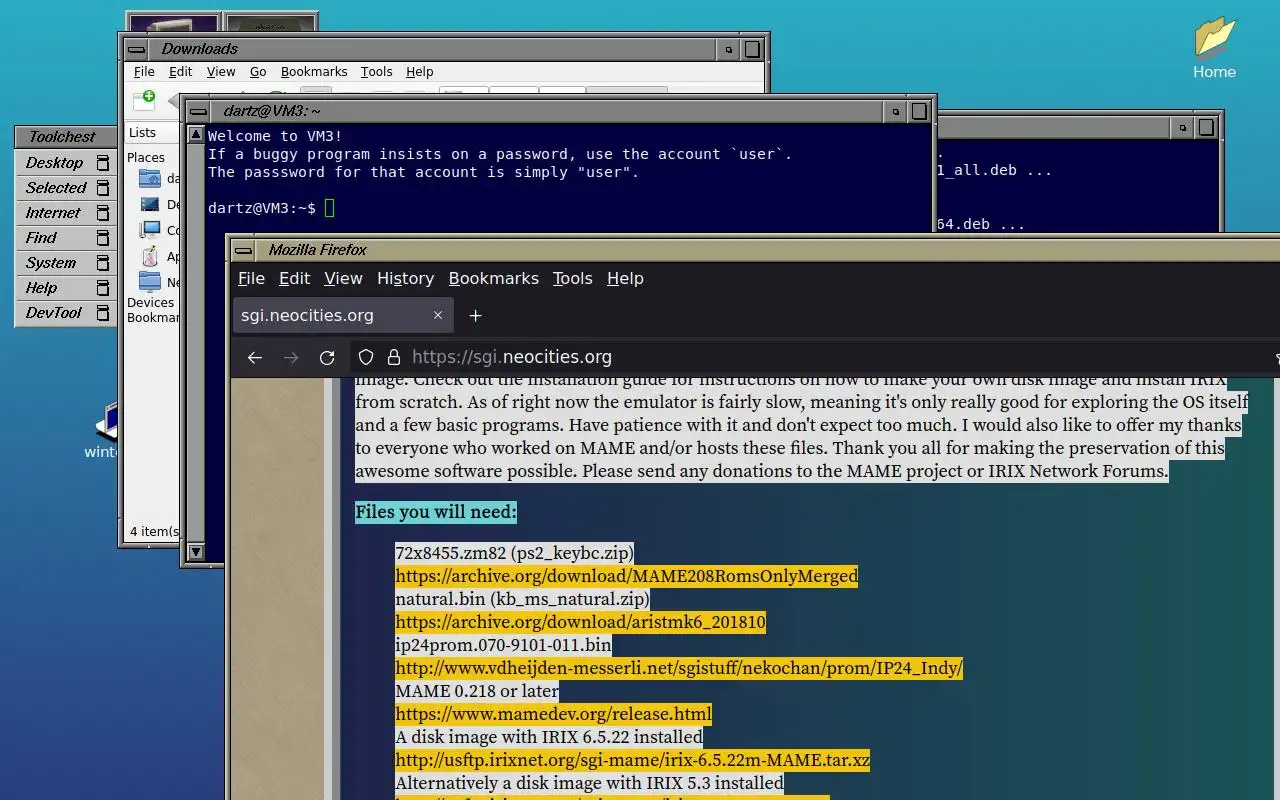Open Firefox Help menu
This screenshot has width=1280, height=800.
click(x=625, y=278)
